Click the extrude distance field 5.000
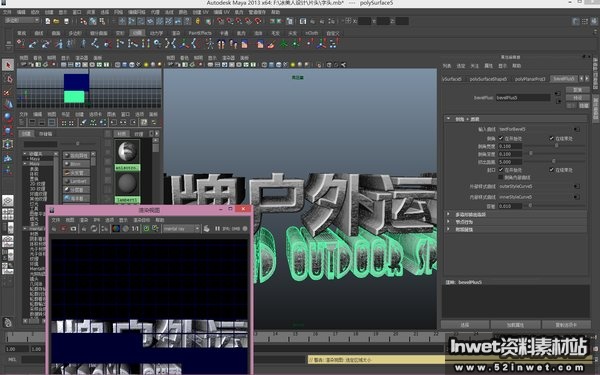The image size is (600, 375). [x=510, y=162]
